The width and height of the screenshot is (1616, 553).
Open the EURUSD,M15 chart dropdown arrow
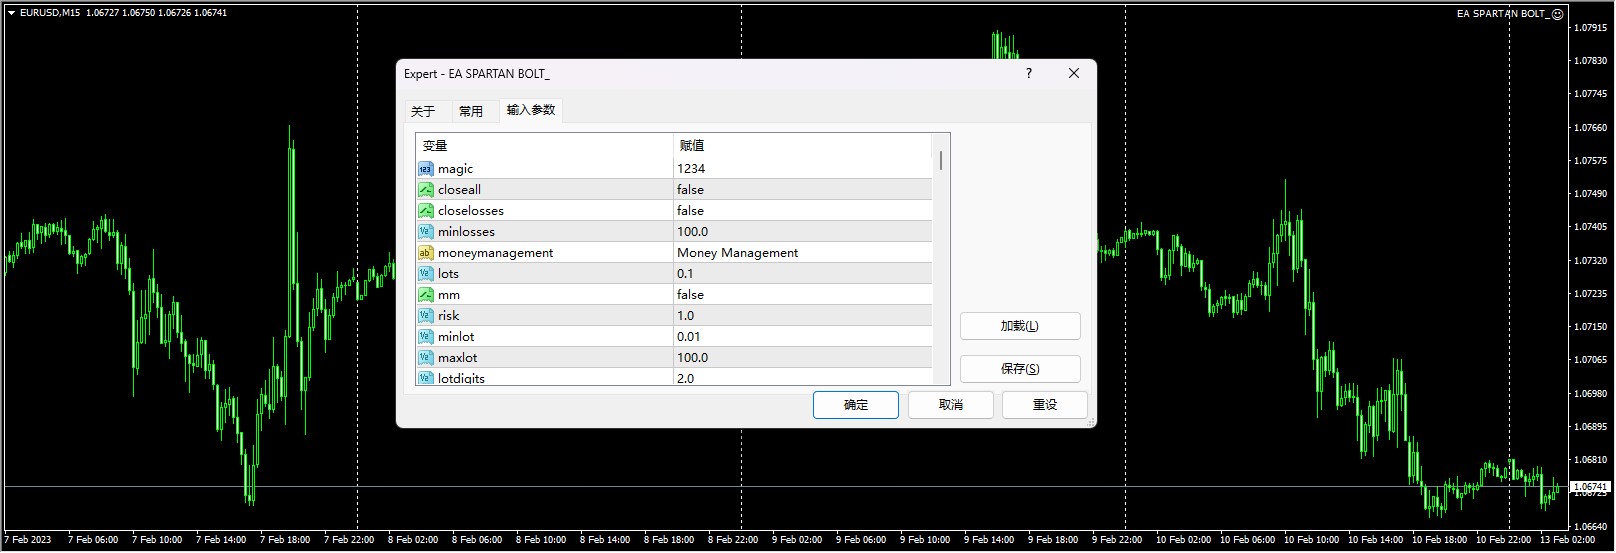point(11,13)
